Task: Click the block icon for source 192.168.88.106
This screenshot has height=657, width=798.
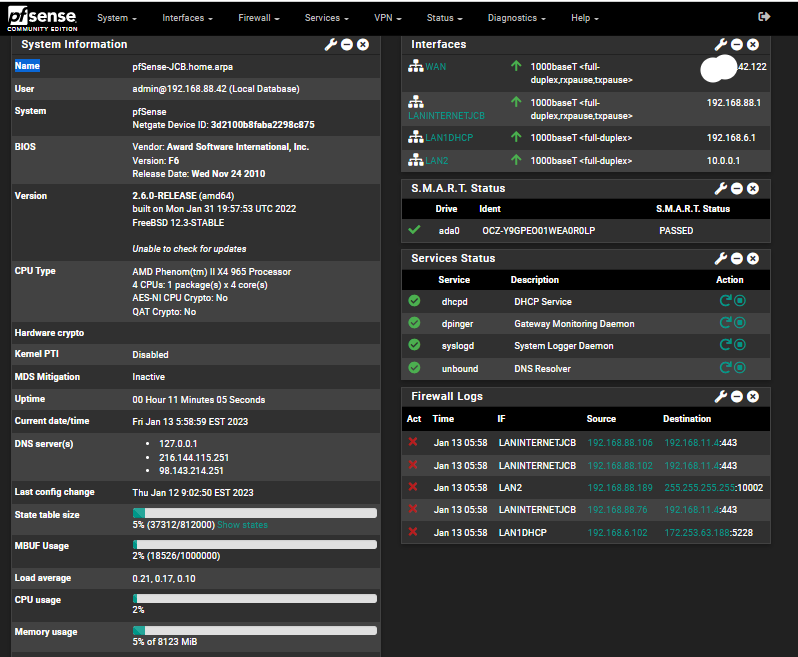Action: [x=413, y=442]
